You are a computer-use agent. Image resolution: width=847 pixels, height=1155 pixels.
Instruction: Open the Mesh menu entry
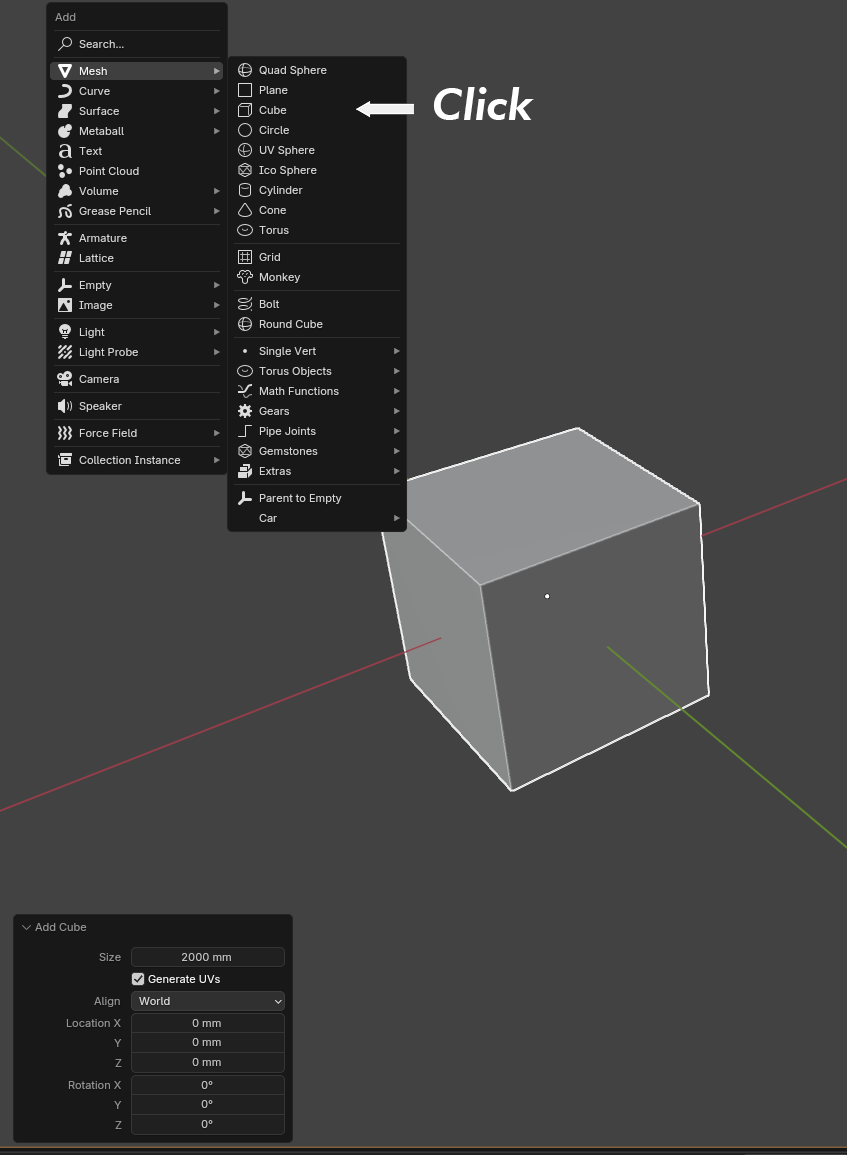tap(137, 71)
